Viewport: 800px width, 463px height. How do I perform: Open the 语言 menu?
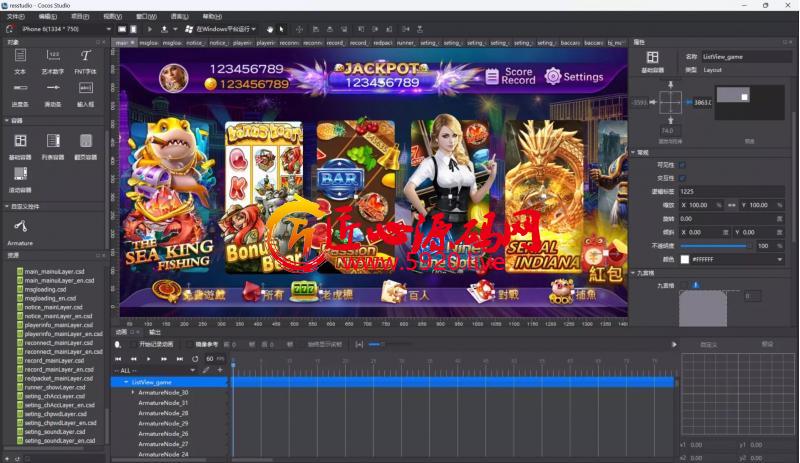[179, 17]
